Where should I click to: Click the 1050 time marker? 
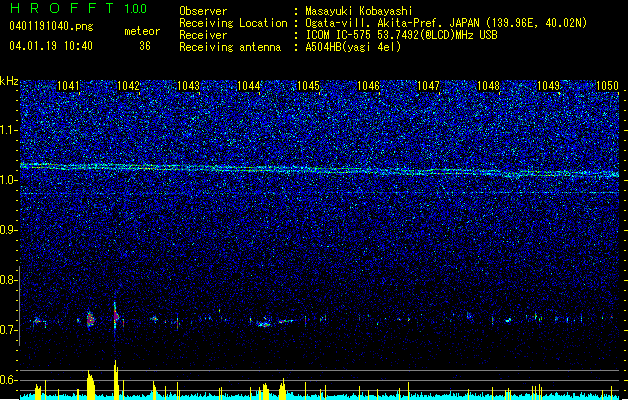607,86
